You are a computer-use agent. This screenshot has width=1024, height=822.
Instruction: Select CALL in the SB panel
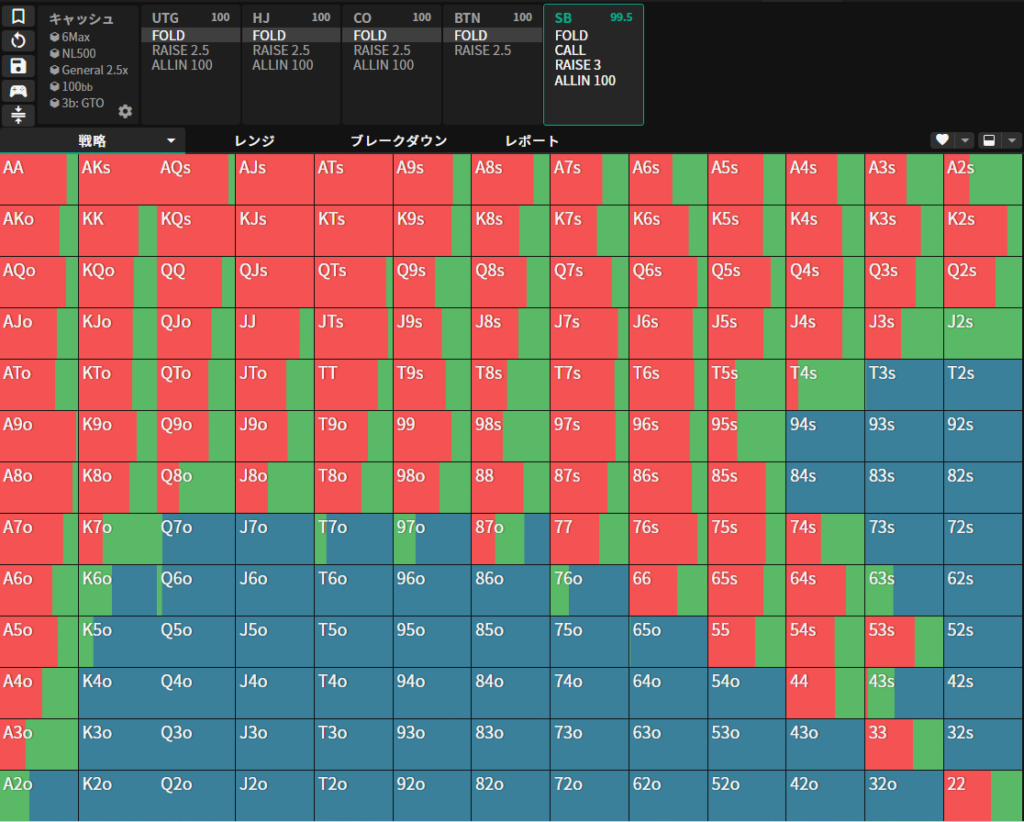[x=571, y=50]
